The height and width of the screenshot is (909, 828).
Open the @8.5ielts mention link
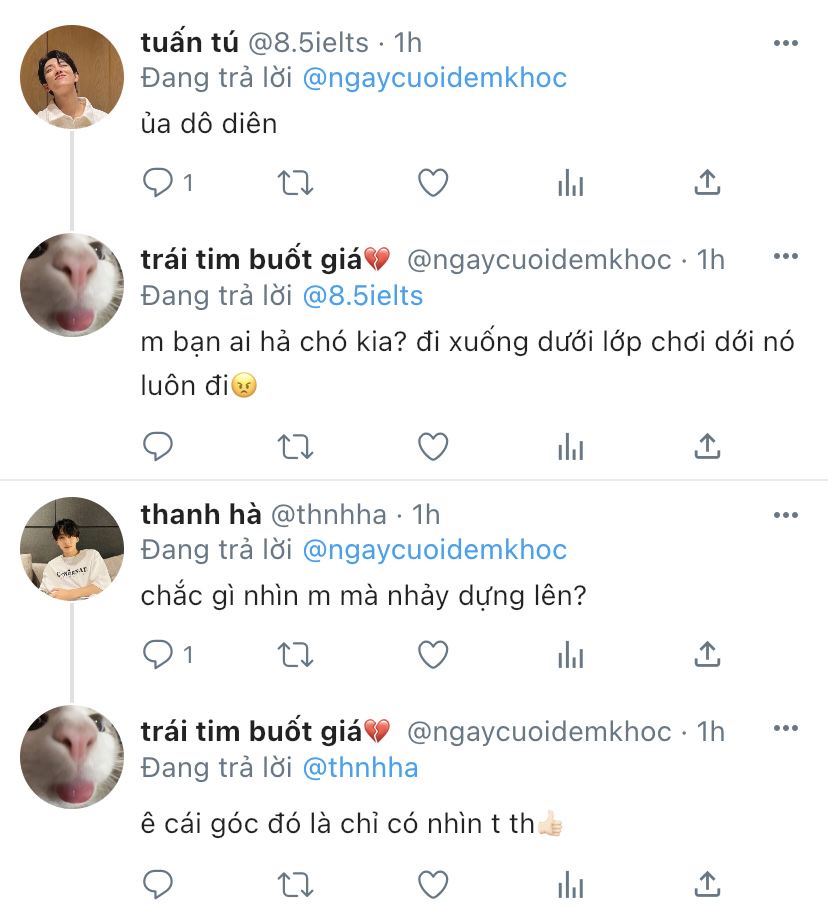click(x=361, y=295)
